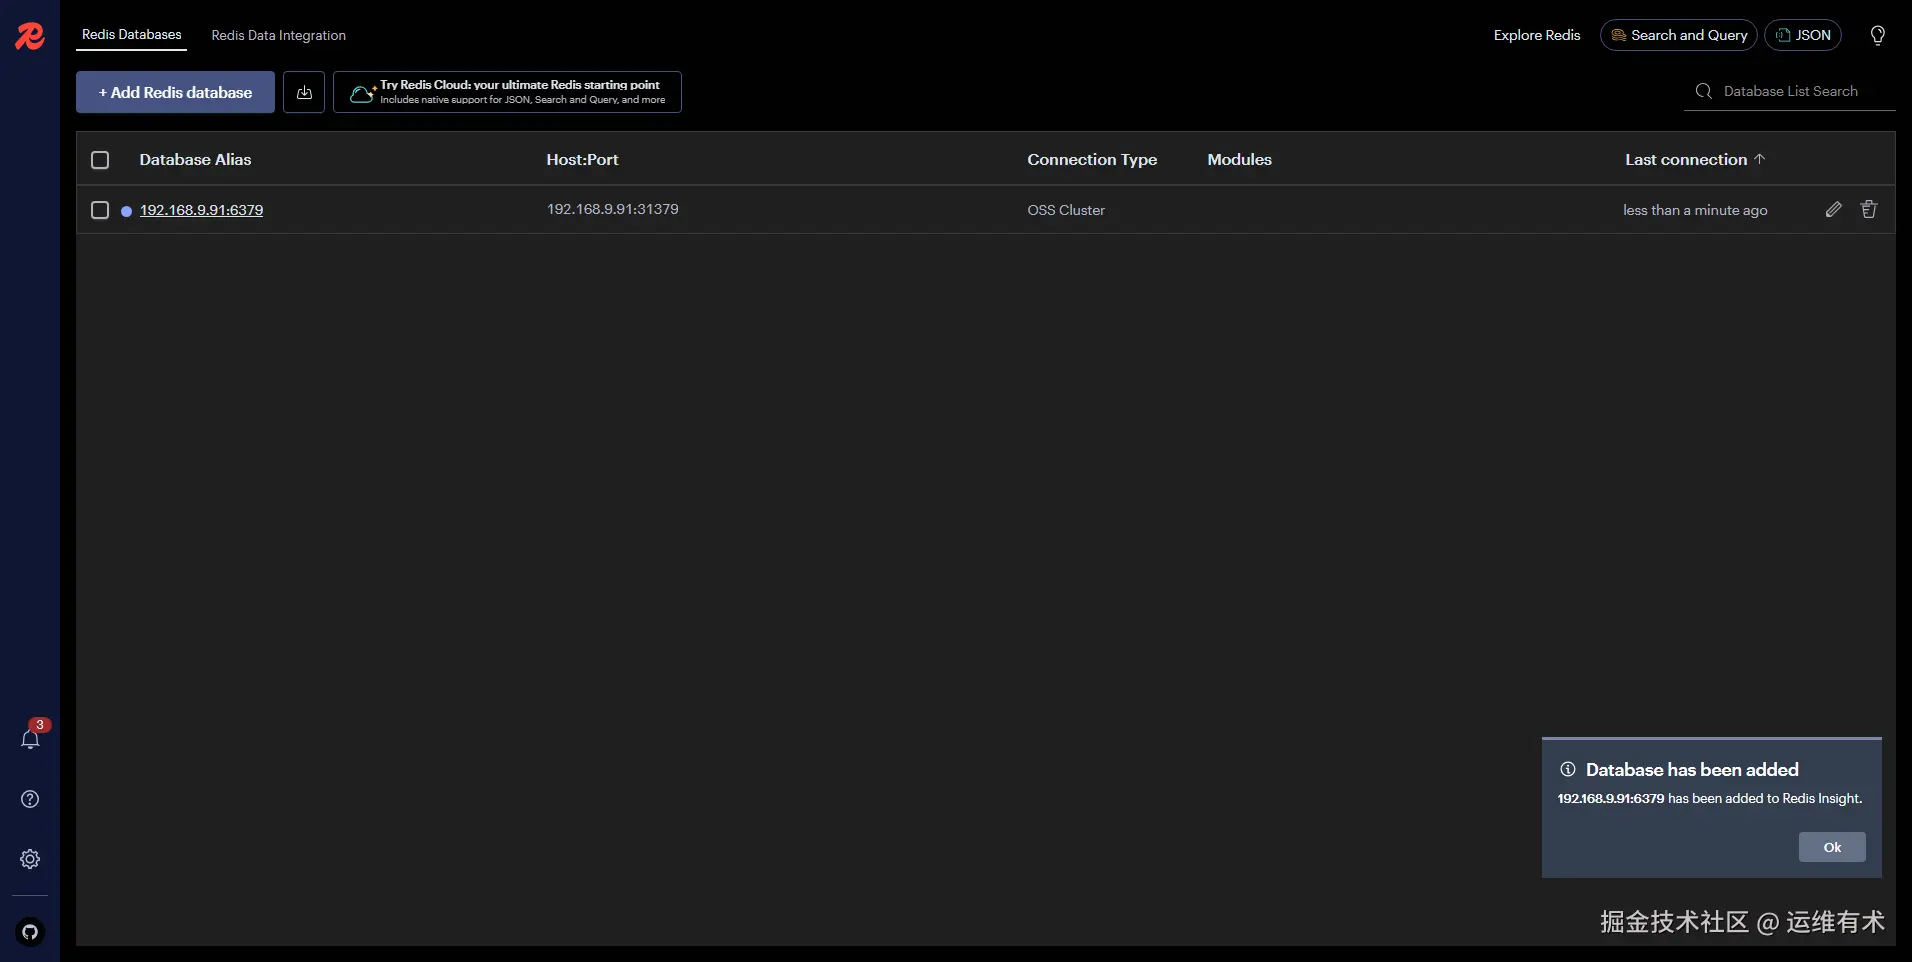Toggle the database connection status dot
The height and width of the screenshot is (962, 1912).
126,210
